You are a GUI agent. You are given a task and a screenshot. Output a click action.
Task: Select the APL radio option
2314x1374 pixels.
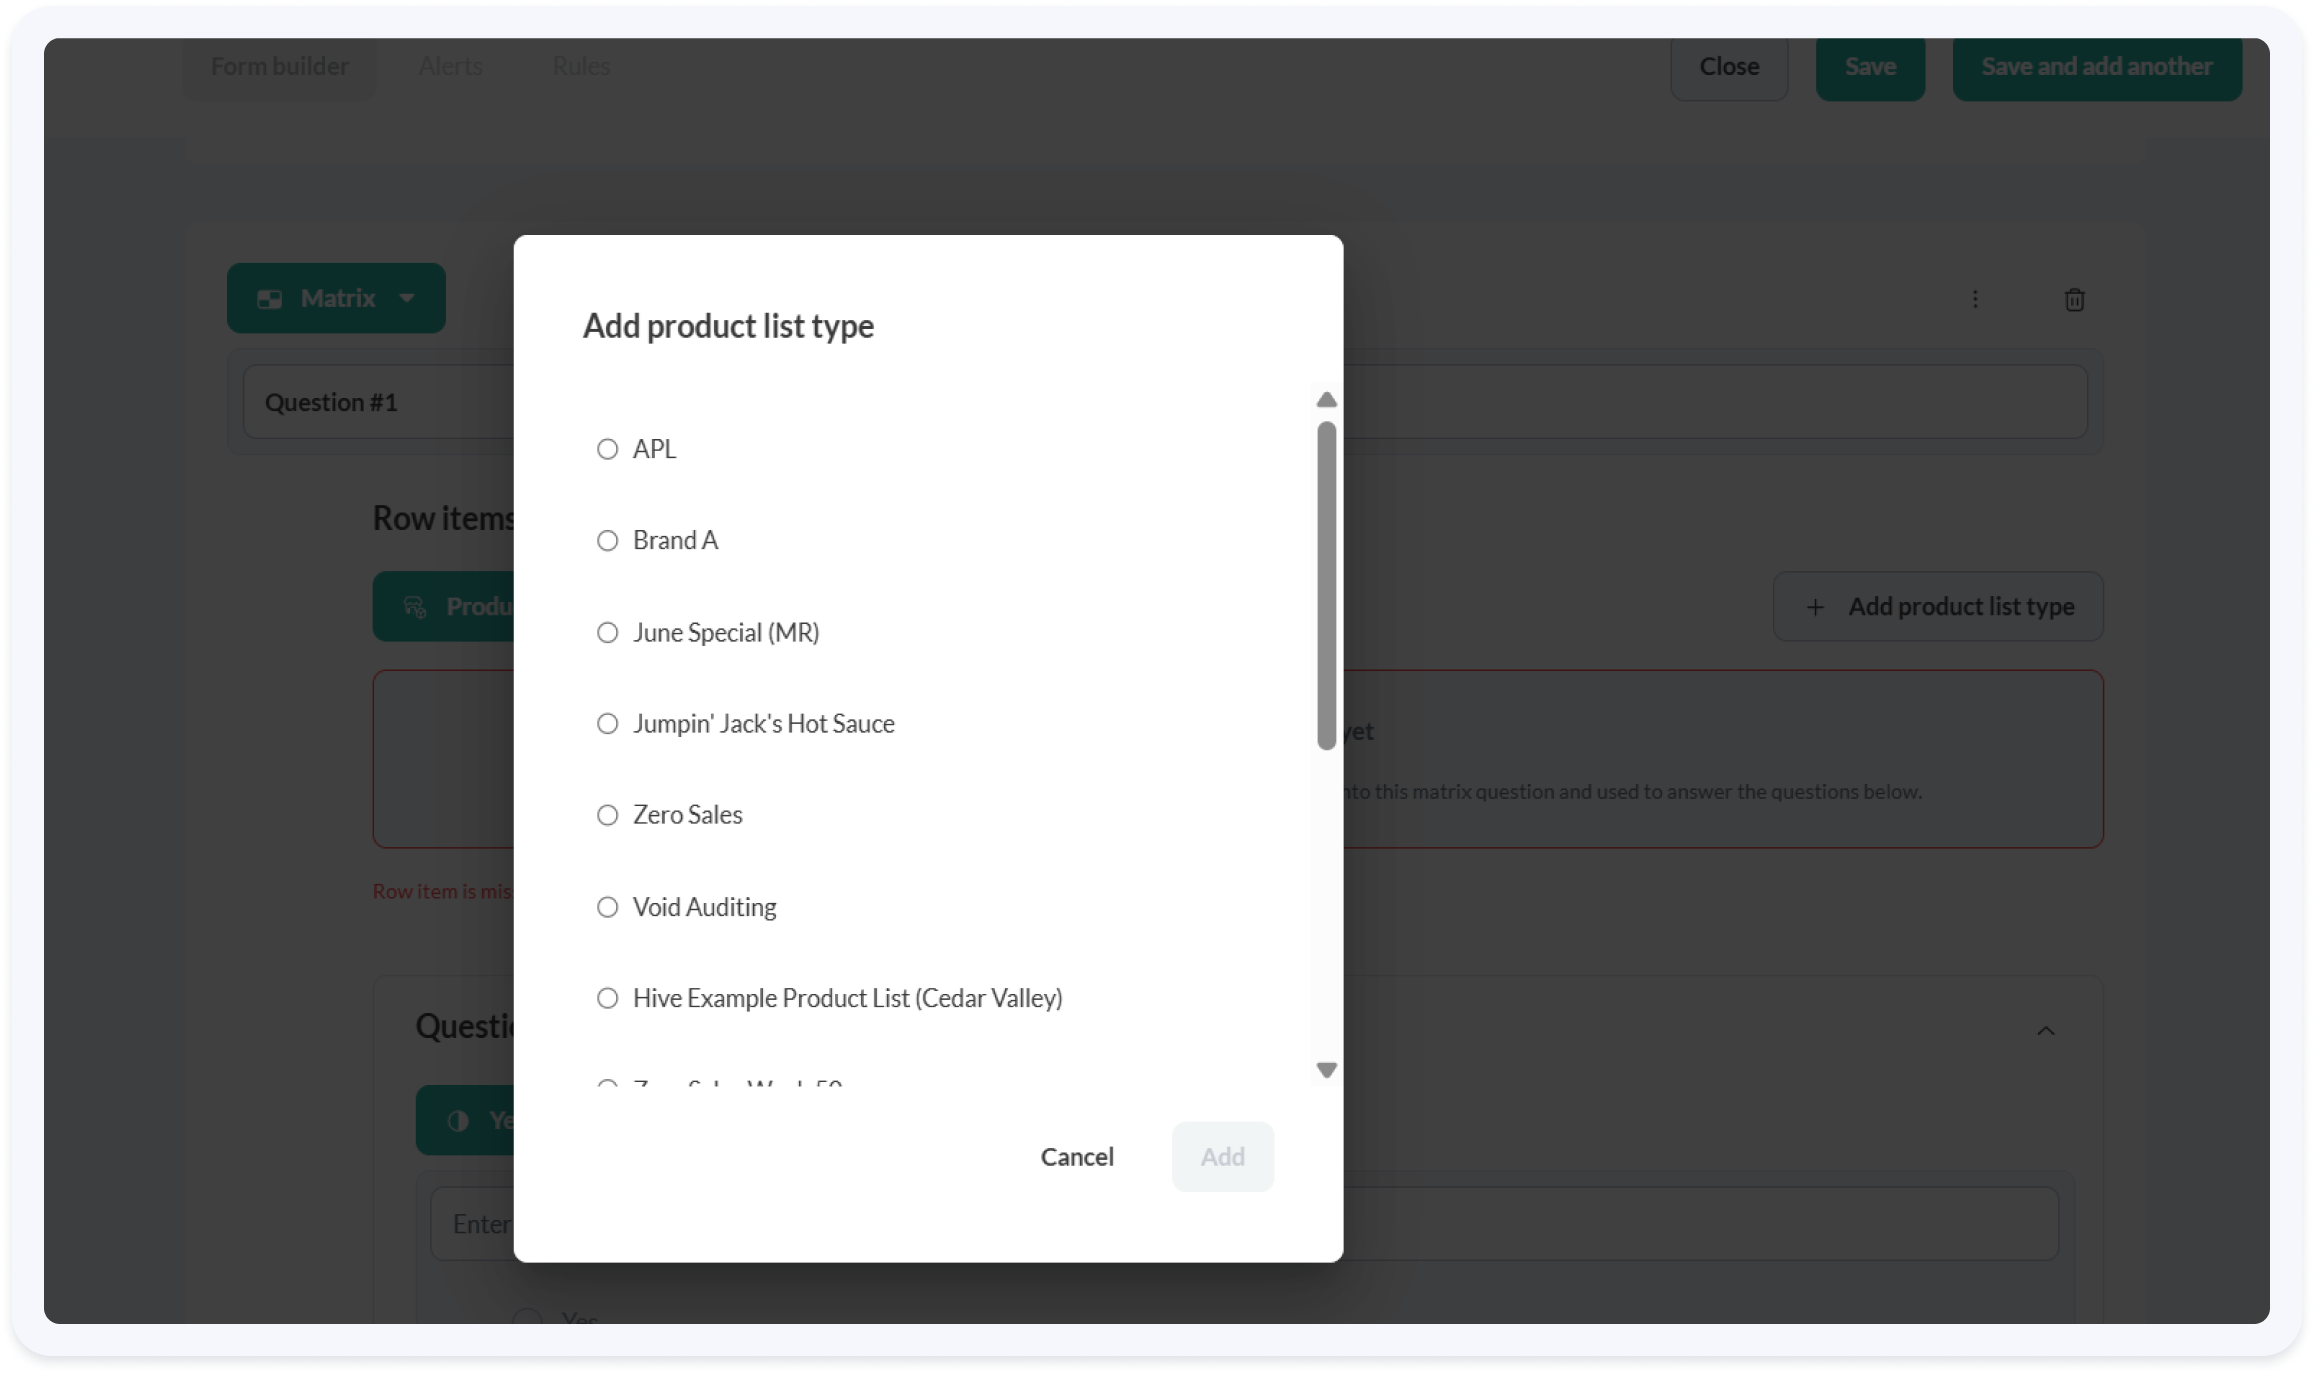607,449
